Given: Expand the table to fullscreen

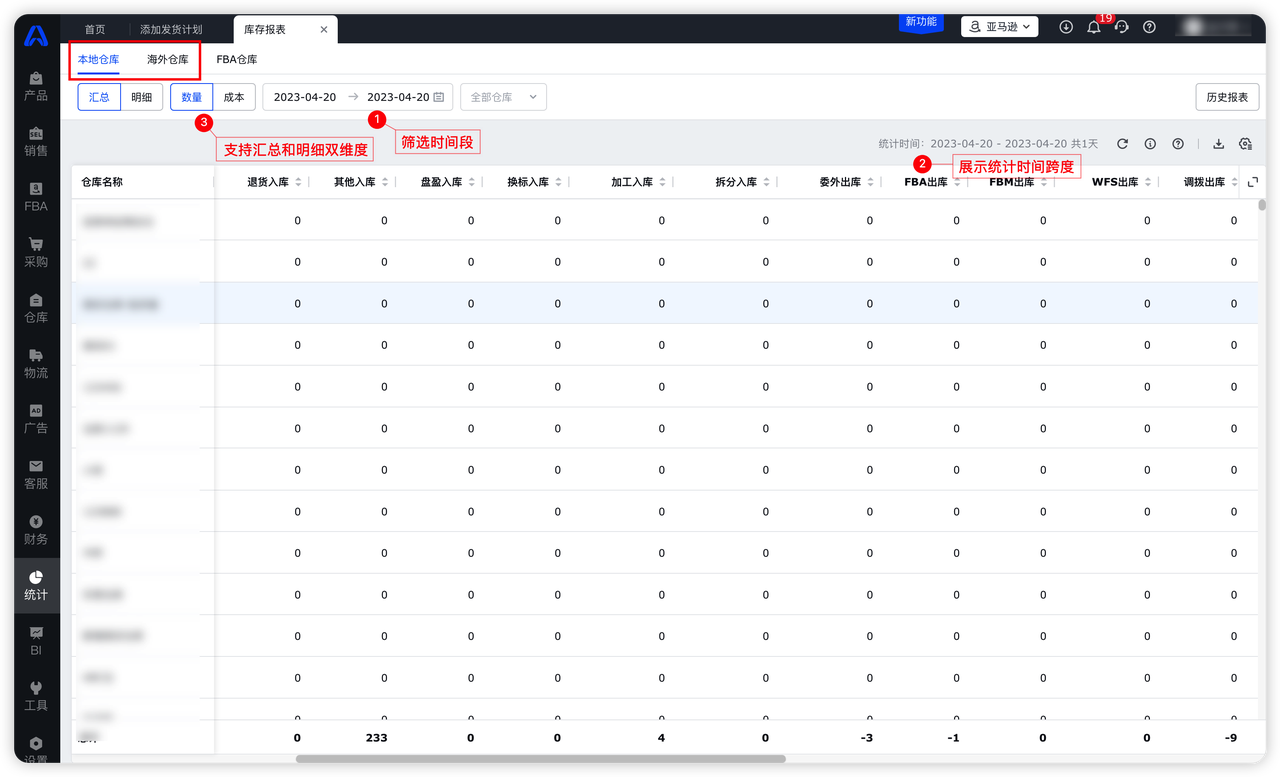Looking at the screenshot, I should pyautogui.click(x=1253, y=182).
